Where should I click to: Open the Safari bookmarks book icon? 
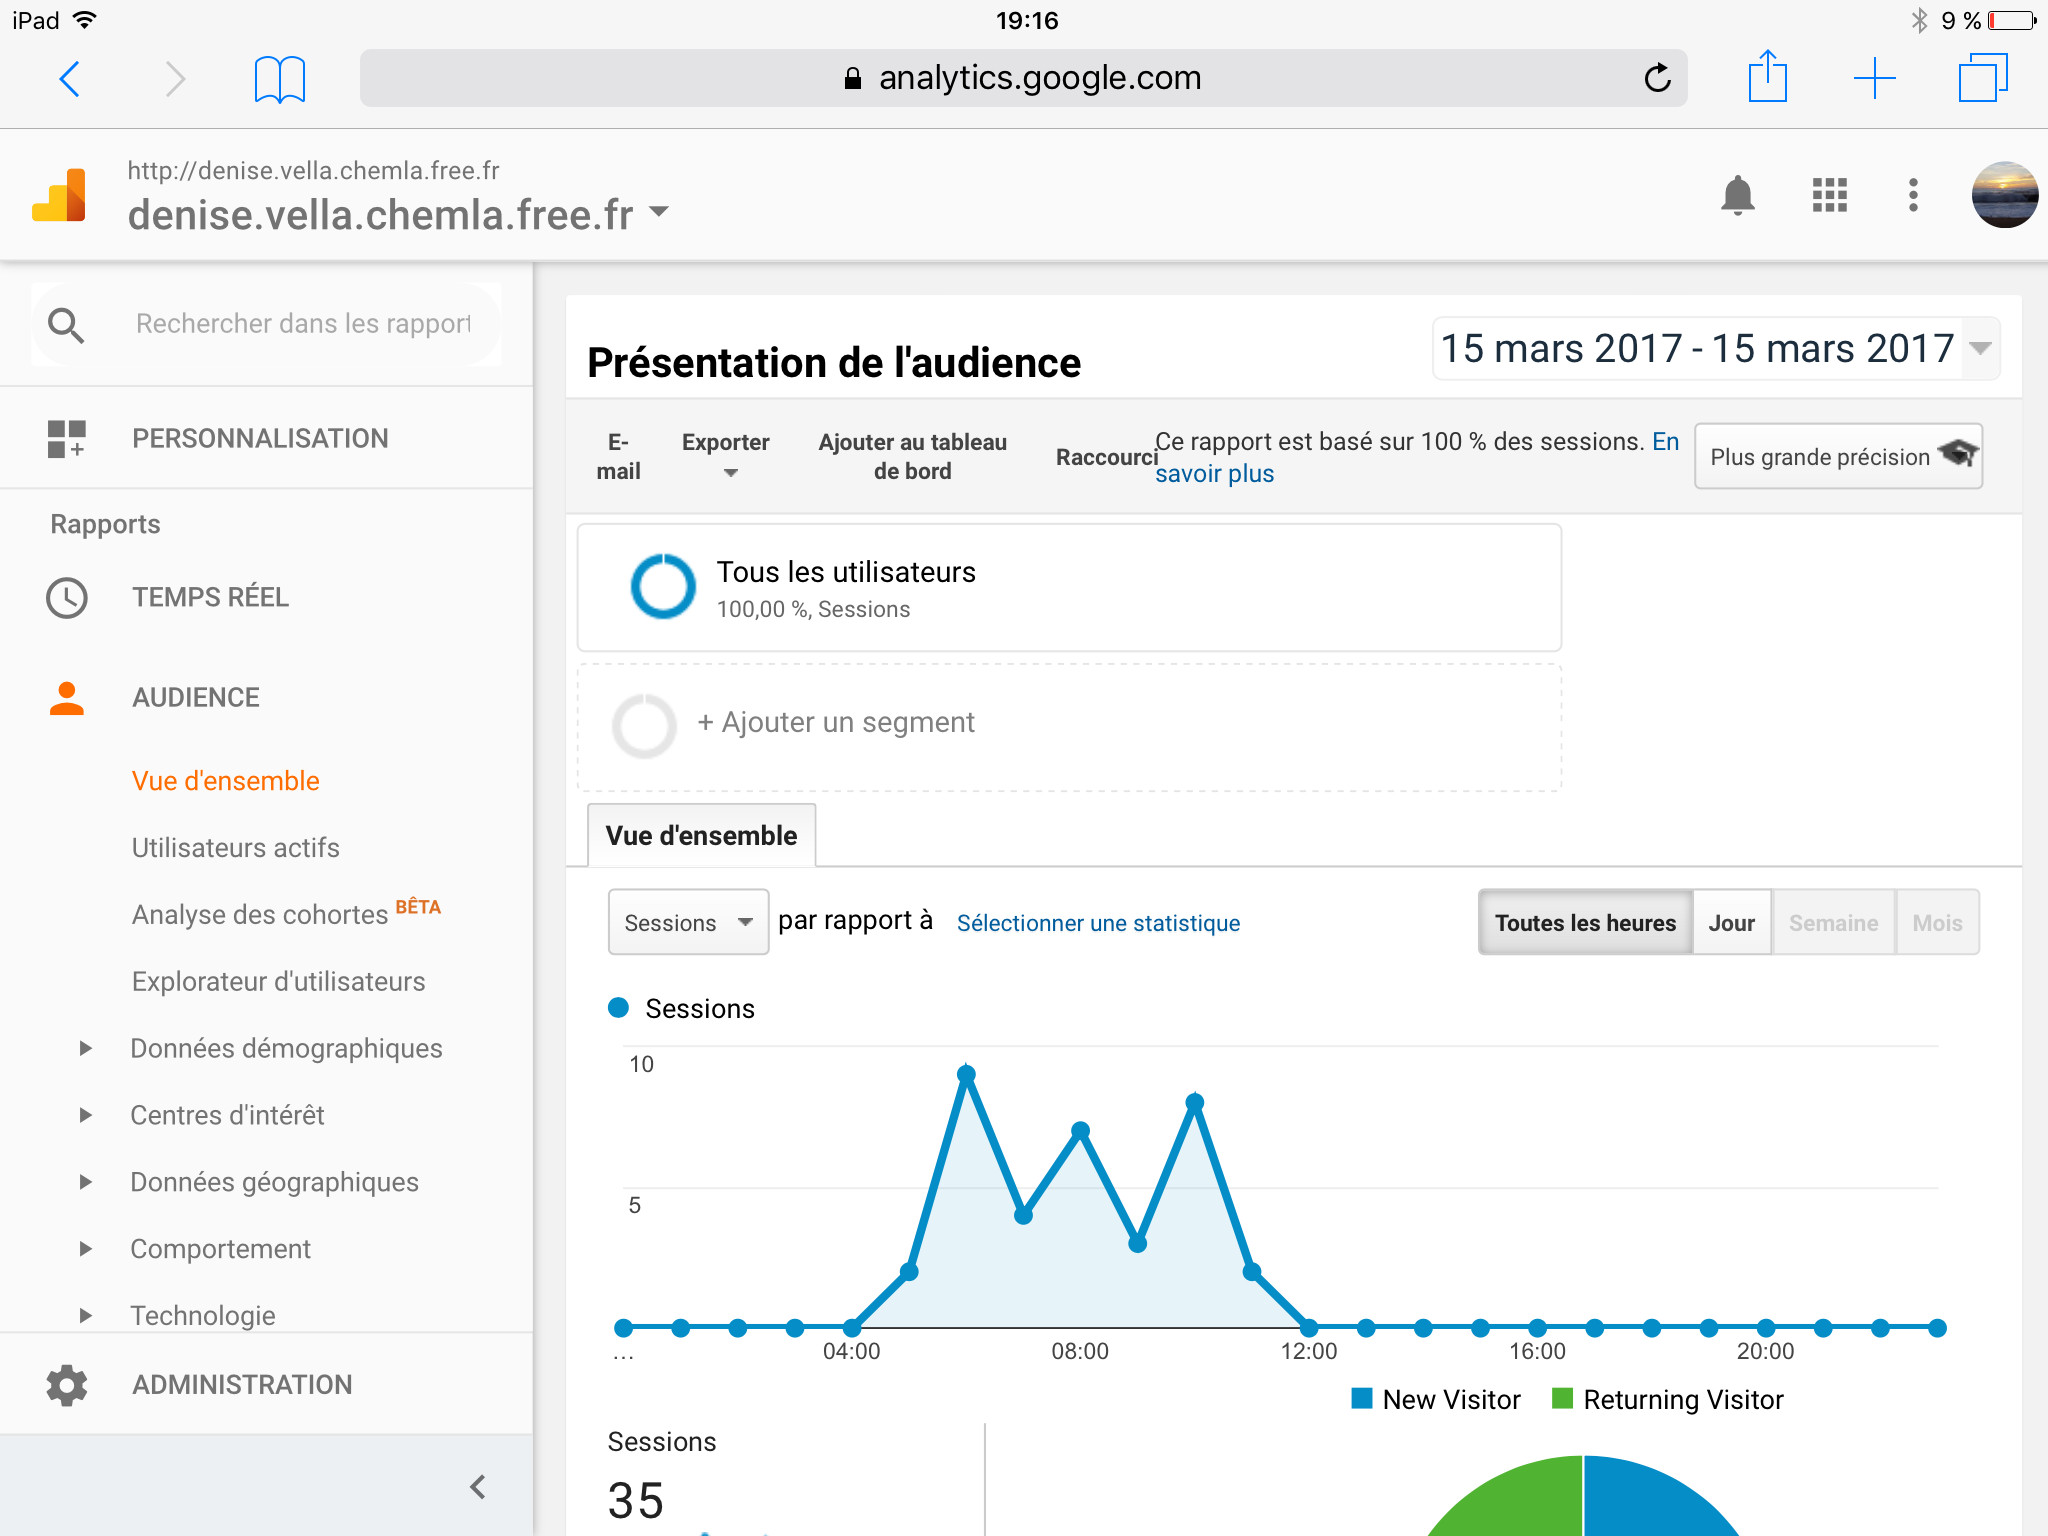(x=279, y=79)
